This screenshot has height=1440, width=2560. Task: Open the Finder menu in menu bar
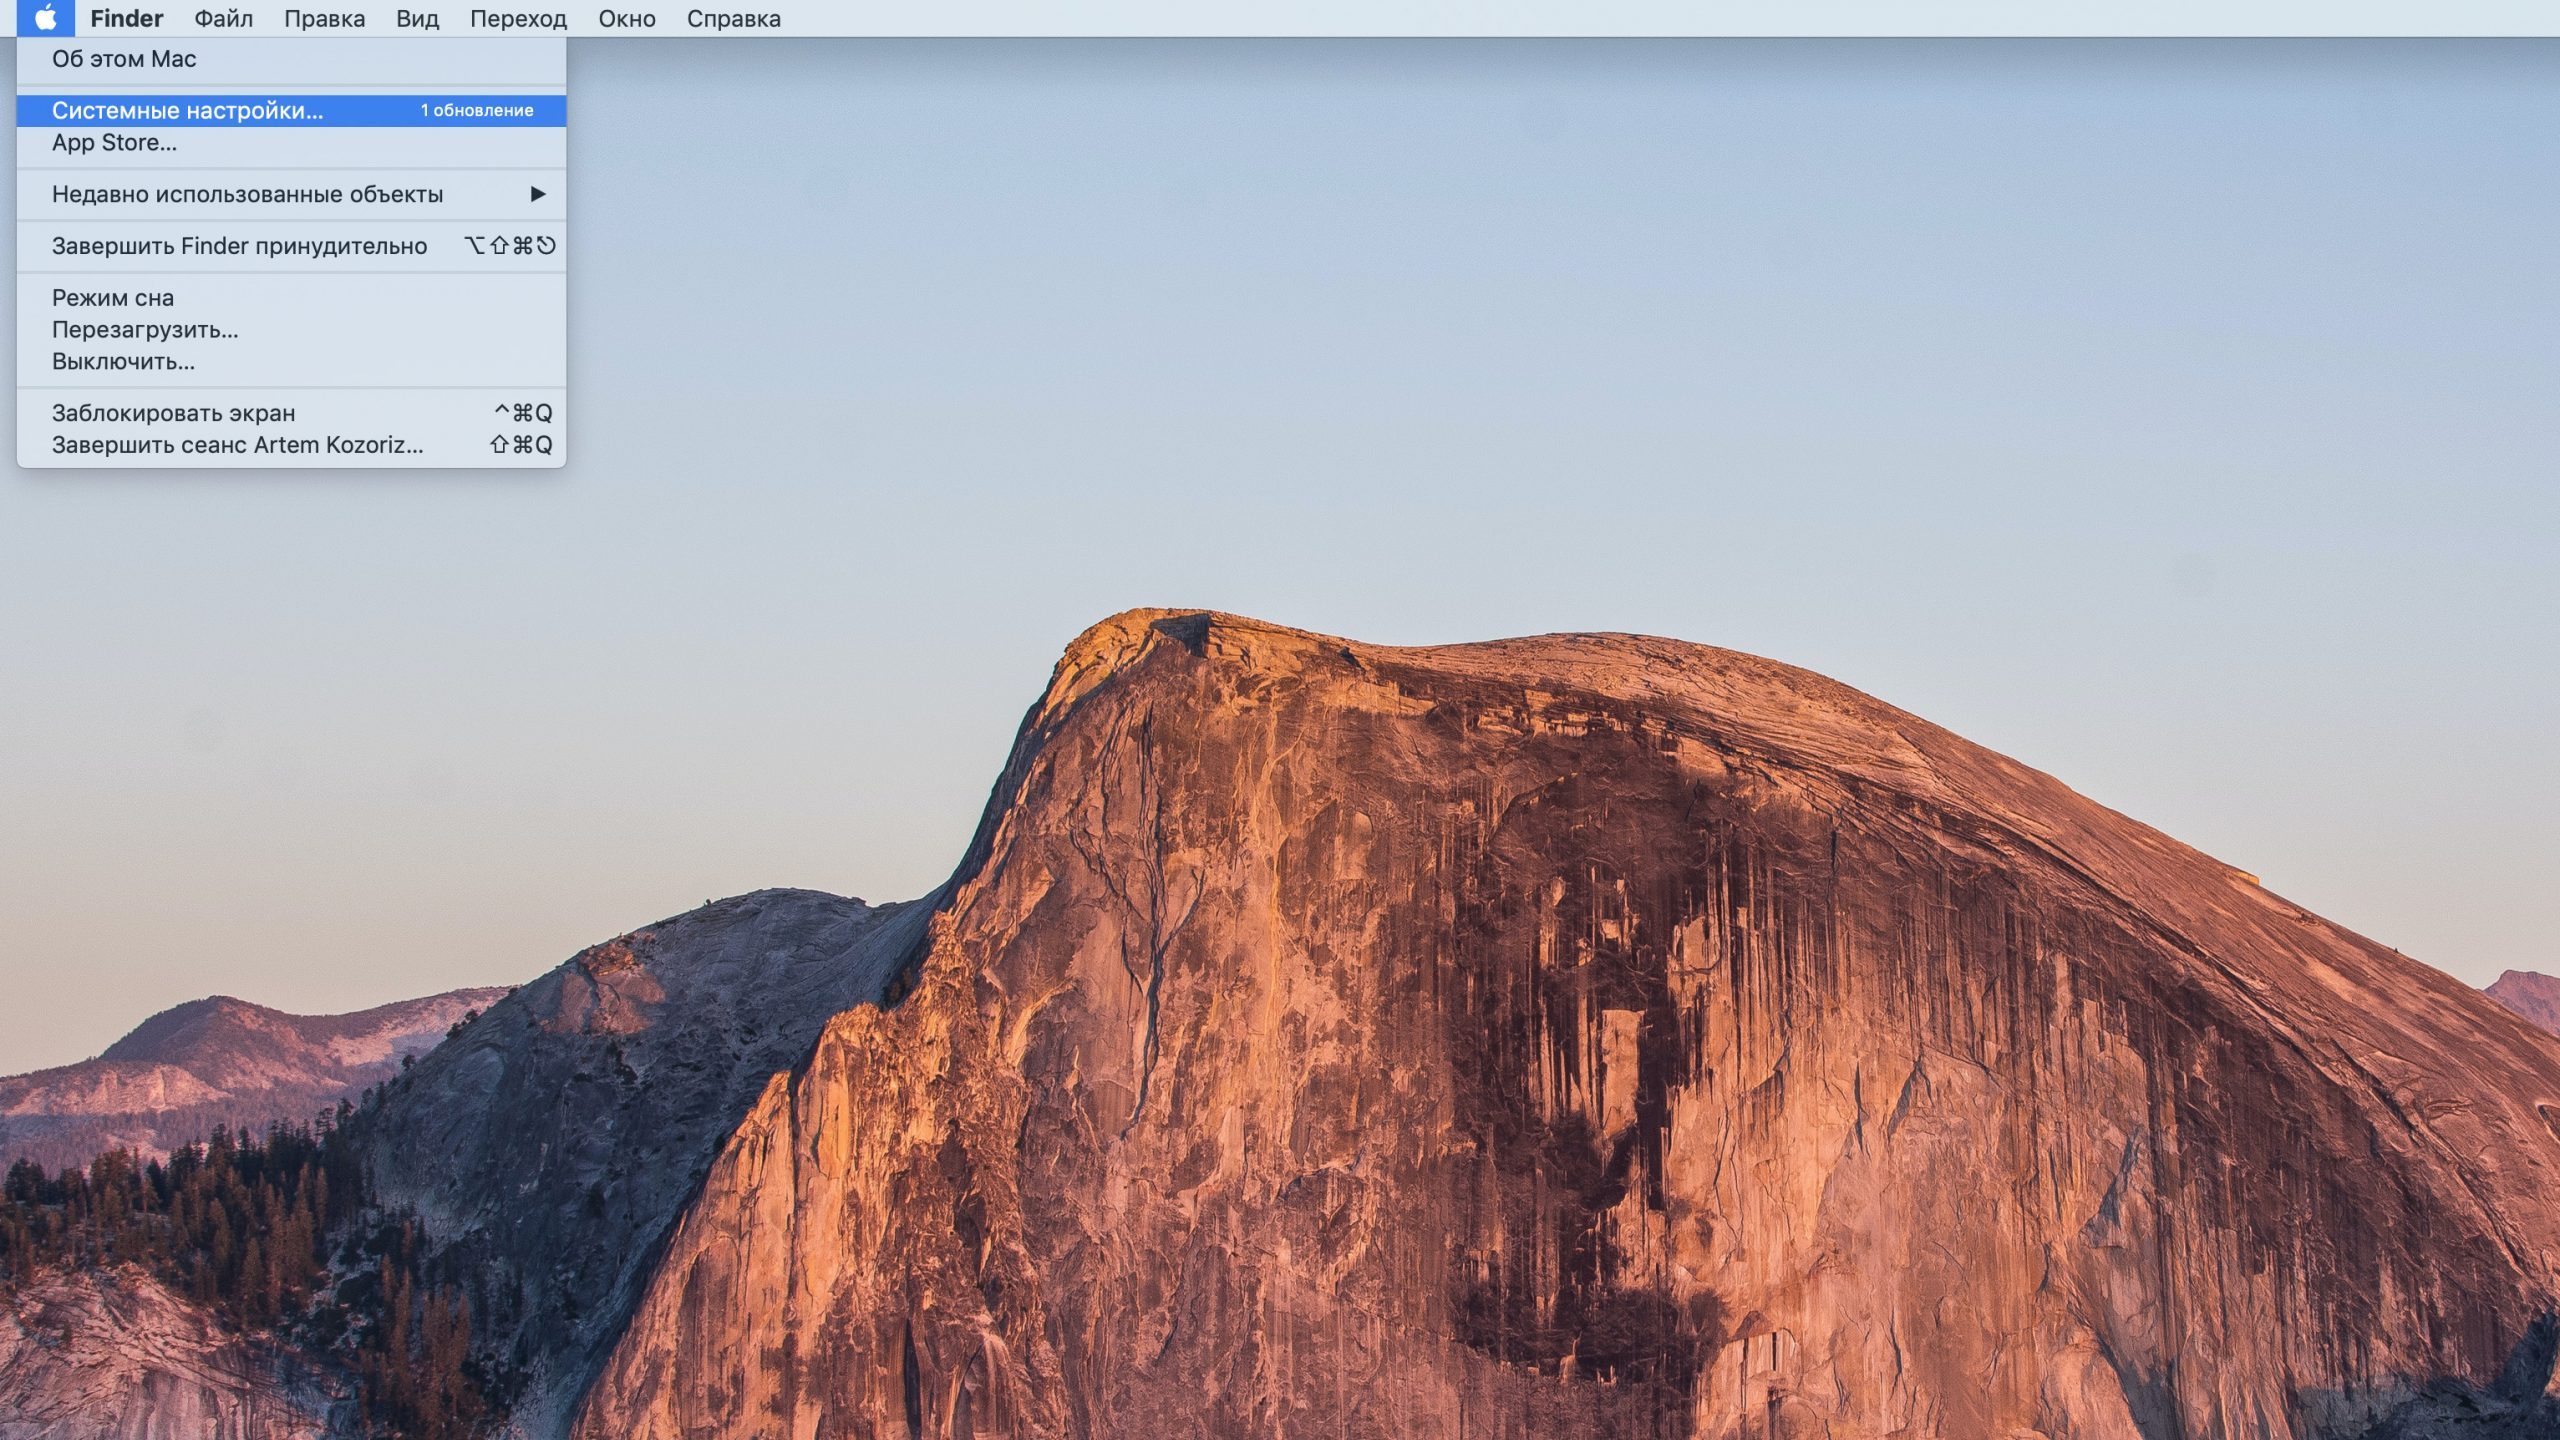126,18
